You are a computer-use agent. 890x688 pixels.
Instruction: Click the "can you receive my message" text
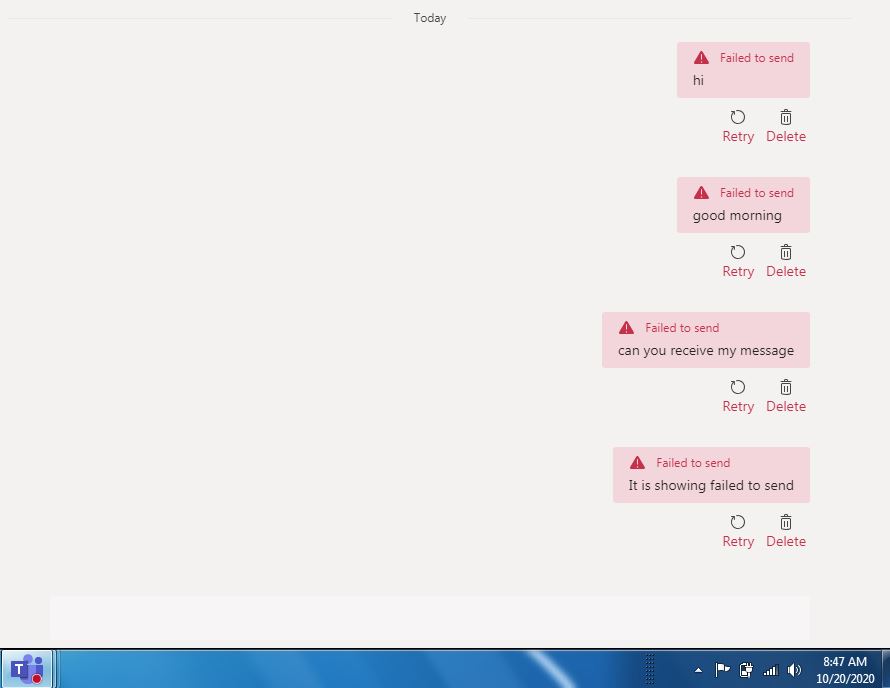[706, 351]
